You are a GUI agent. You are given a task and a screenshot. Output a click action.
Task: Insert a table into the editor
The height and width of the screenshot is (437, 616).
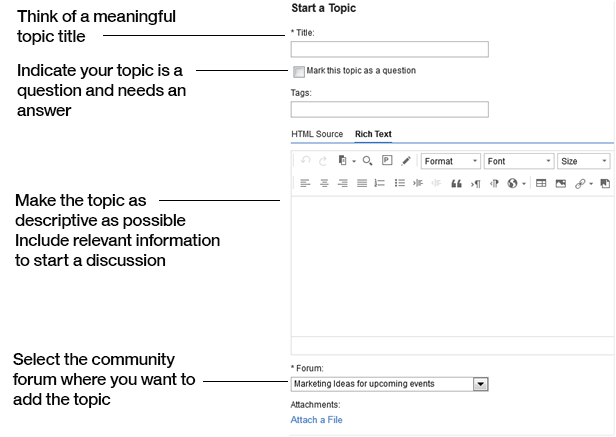tap(541, 184)
